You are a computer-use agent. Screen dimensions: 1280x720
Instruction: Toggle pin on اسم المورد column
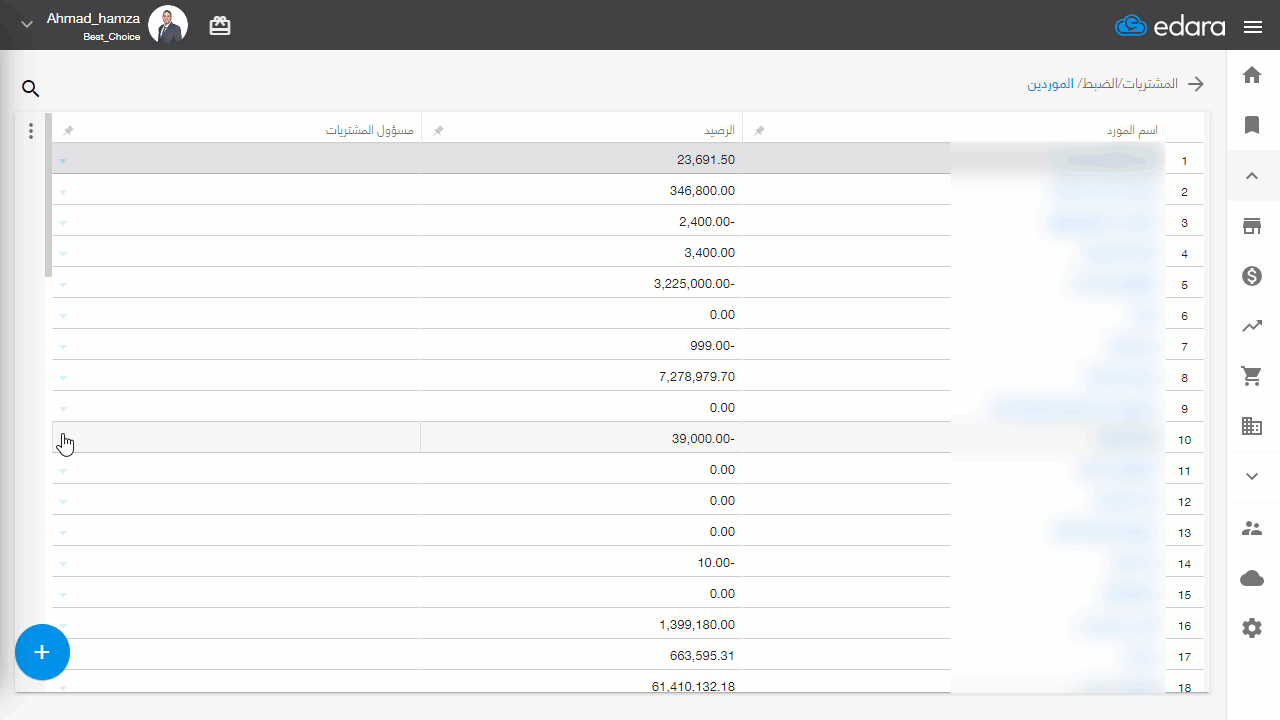click(759, 131)
